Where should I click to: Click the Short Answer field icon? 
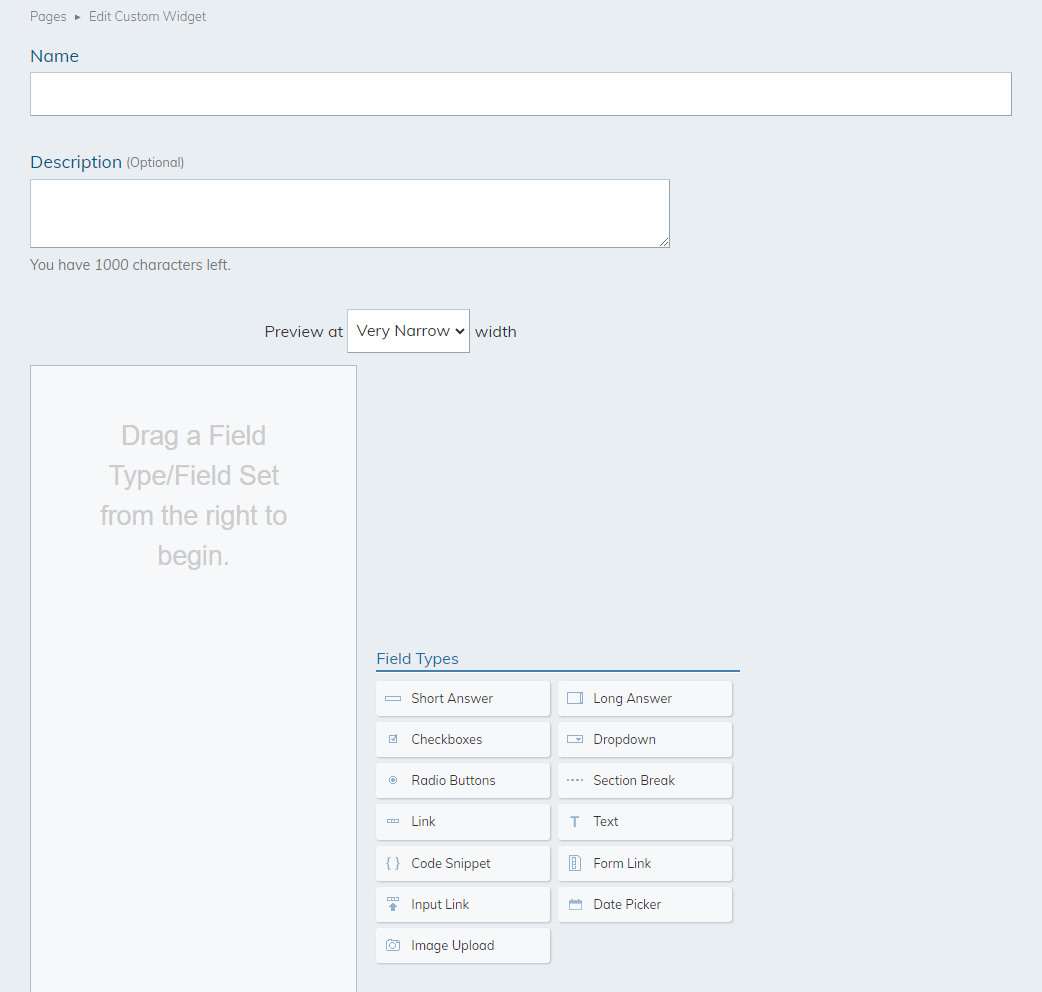click(393, 698)
